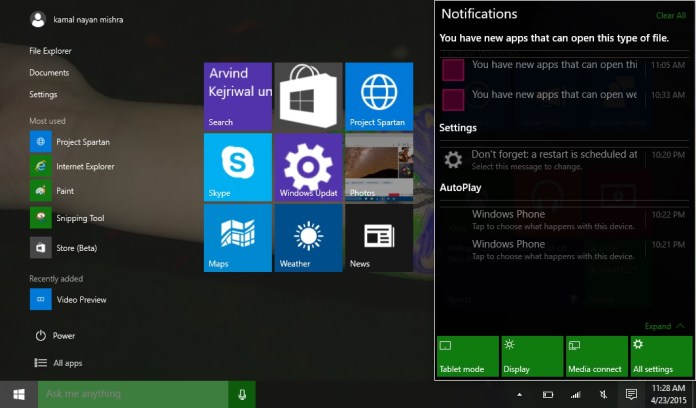696x408 pixels.
Task: Open the 10:21 PM Windows Phone notification
Action: 564,250
